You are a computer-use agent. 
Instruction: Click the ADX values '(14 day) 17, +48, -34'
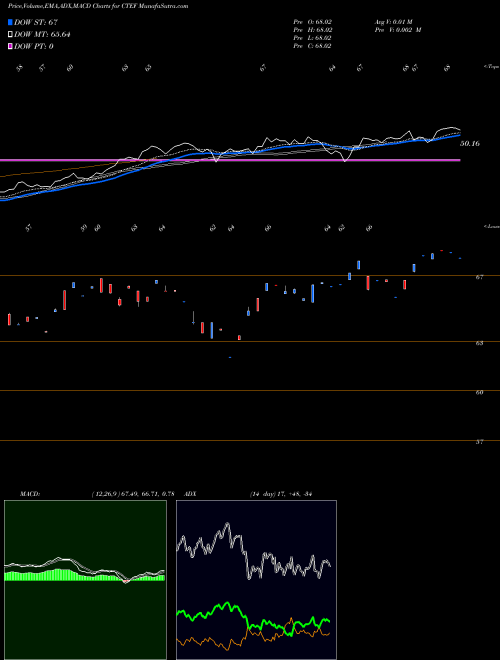coord(280,494)
